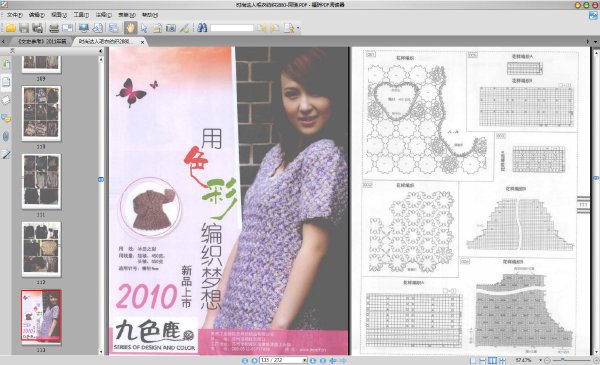Switch to the document tab containing '2013'
The width and height of the screenshot is (600, 365).
(42, 41)
